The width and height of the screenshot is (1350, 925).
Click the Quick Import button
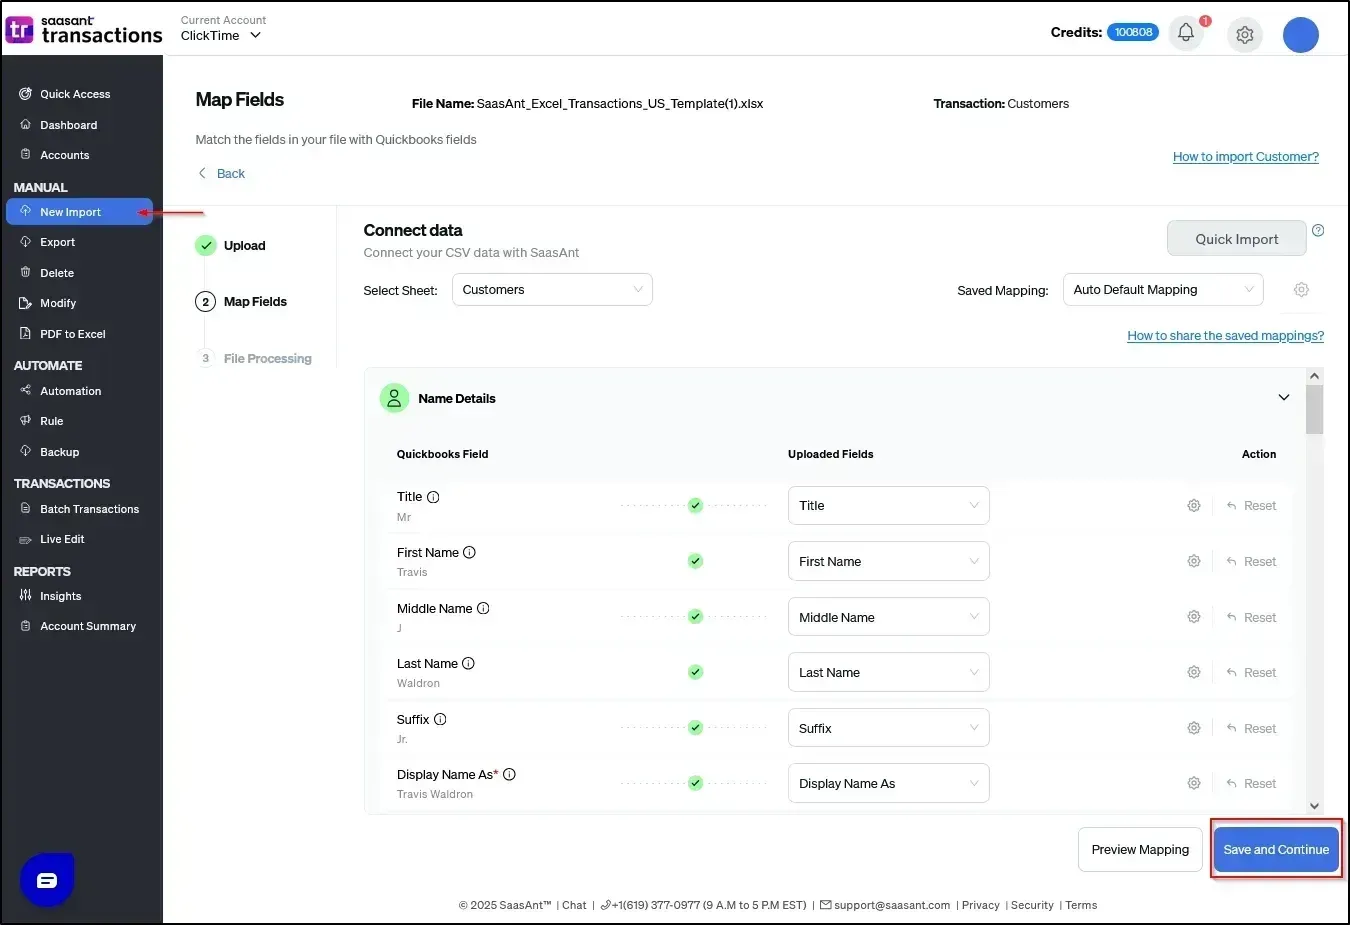(x=1237, y=239)
